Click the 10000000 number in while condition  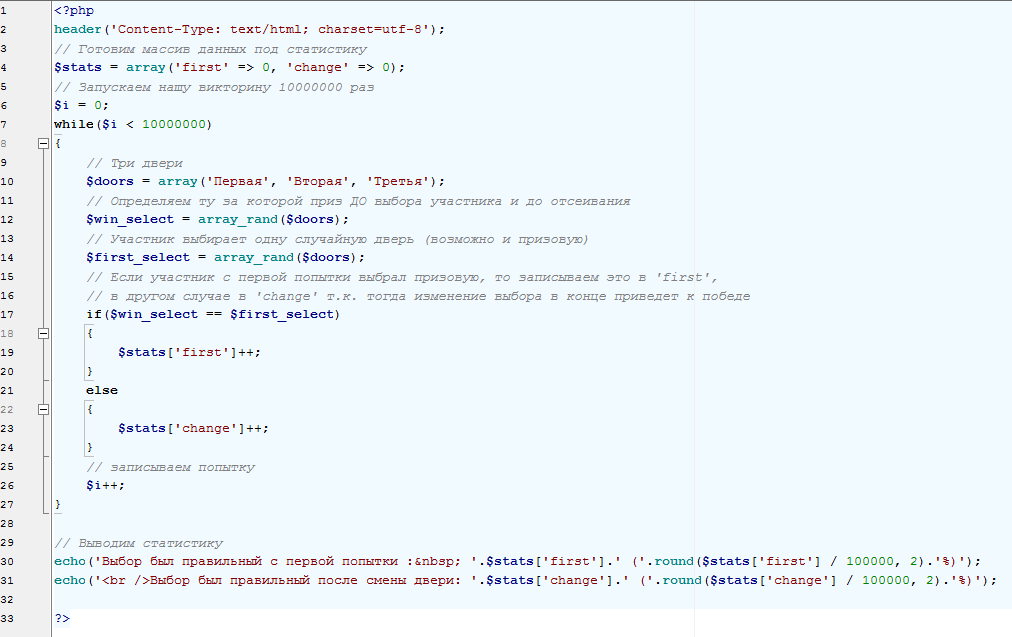point(174,124)
